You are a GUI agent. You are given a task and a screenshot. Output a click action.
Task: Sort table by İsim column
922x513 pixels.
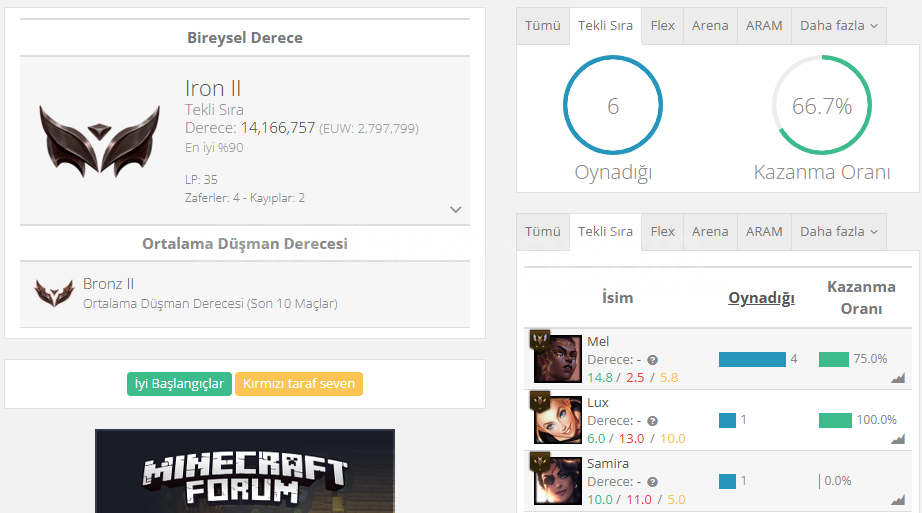click(x=617, y=298)
